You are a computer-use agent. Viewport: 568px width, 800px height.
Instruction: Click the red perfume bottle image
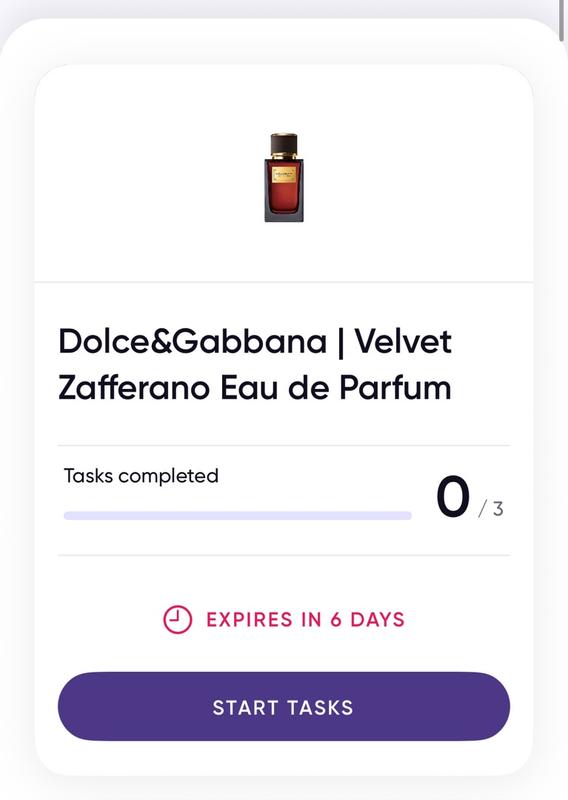284,178
